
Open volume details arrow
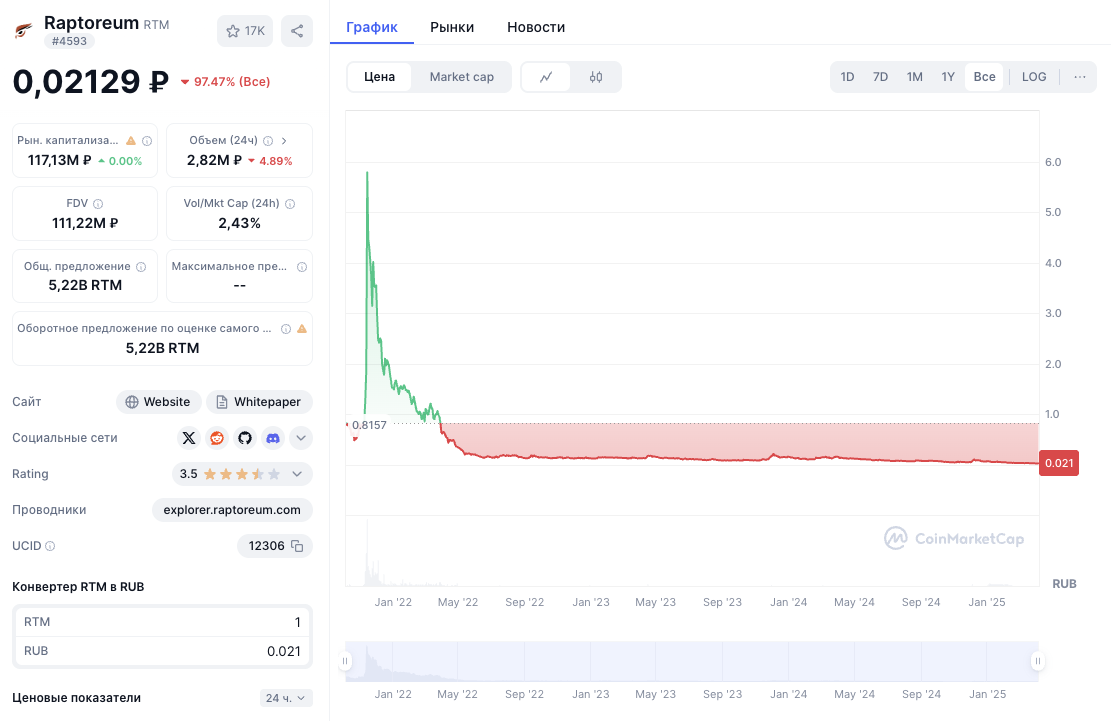(x=284, y=141)
